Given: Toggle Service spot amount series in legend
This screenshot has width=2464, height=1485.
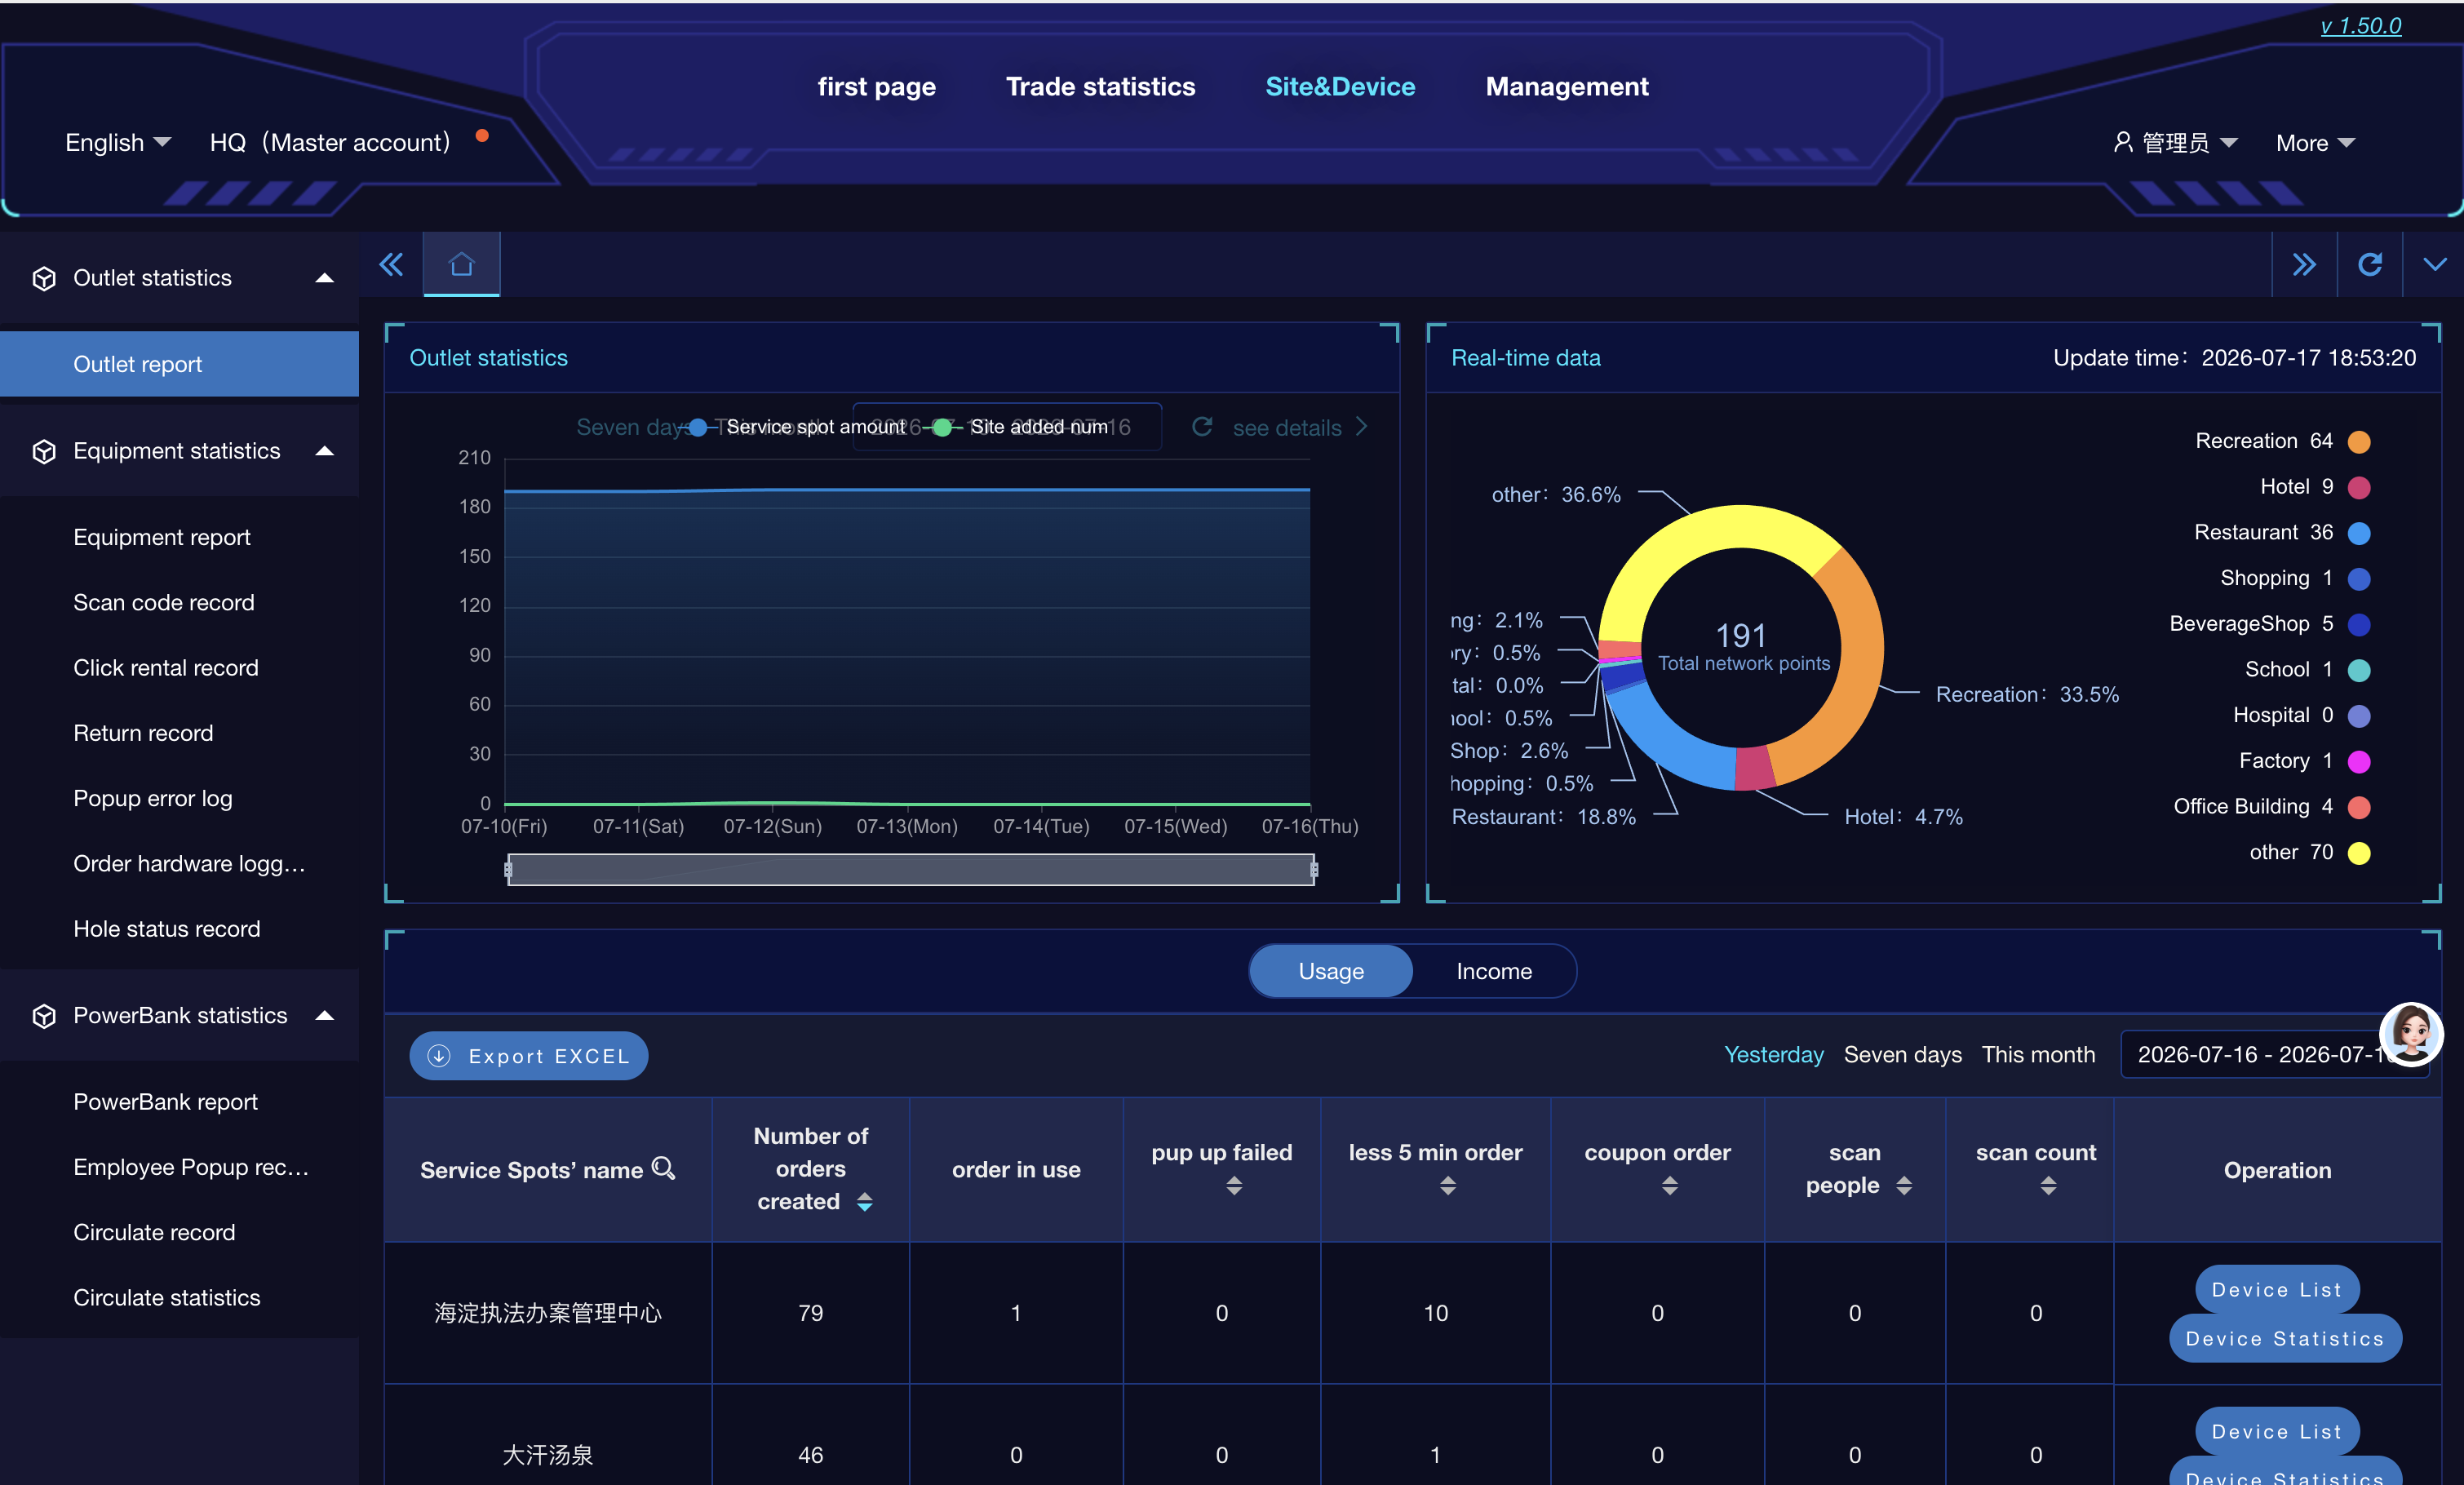Looking at the screenshot, I should [792, 427].
